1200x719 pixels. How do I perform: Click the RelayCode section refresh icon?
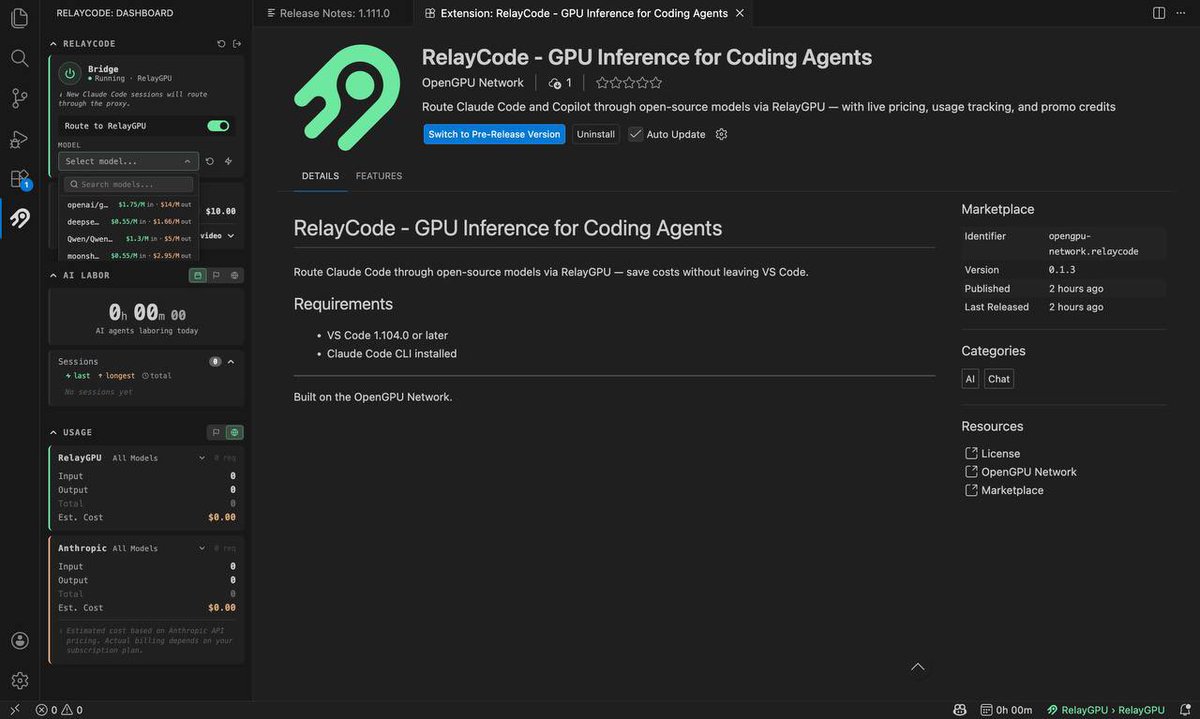click(x=221, y=44)
